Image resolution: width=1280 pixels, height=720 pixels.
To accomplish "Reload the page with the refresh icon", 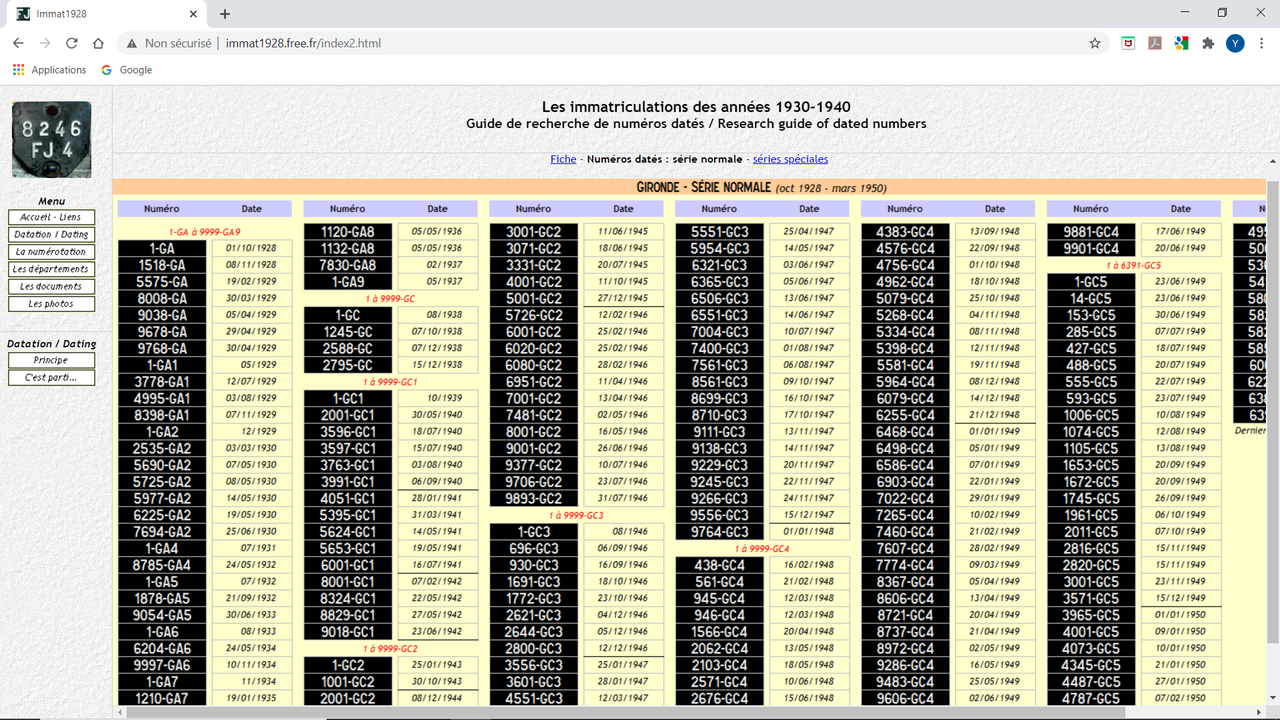I will click(71, 43).
